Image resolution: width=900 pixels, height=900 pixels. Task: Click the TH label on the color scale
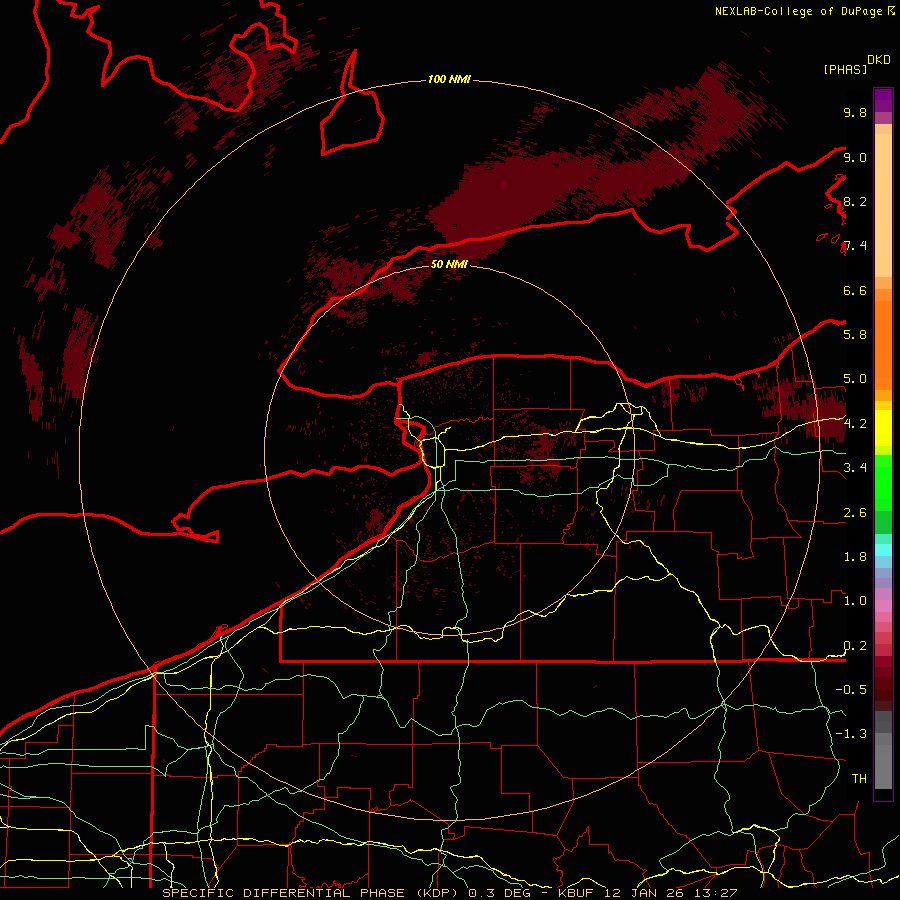pos(859,779)
